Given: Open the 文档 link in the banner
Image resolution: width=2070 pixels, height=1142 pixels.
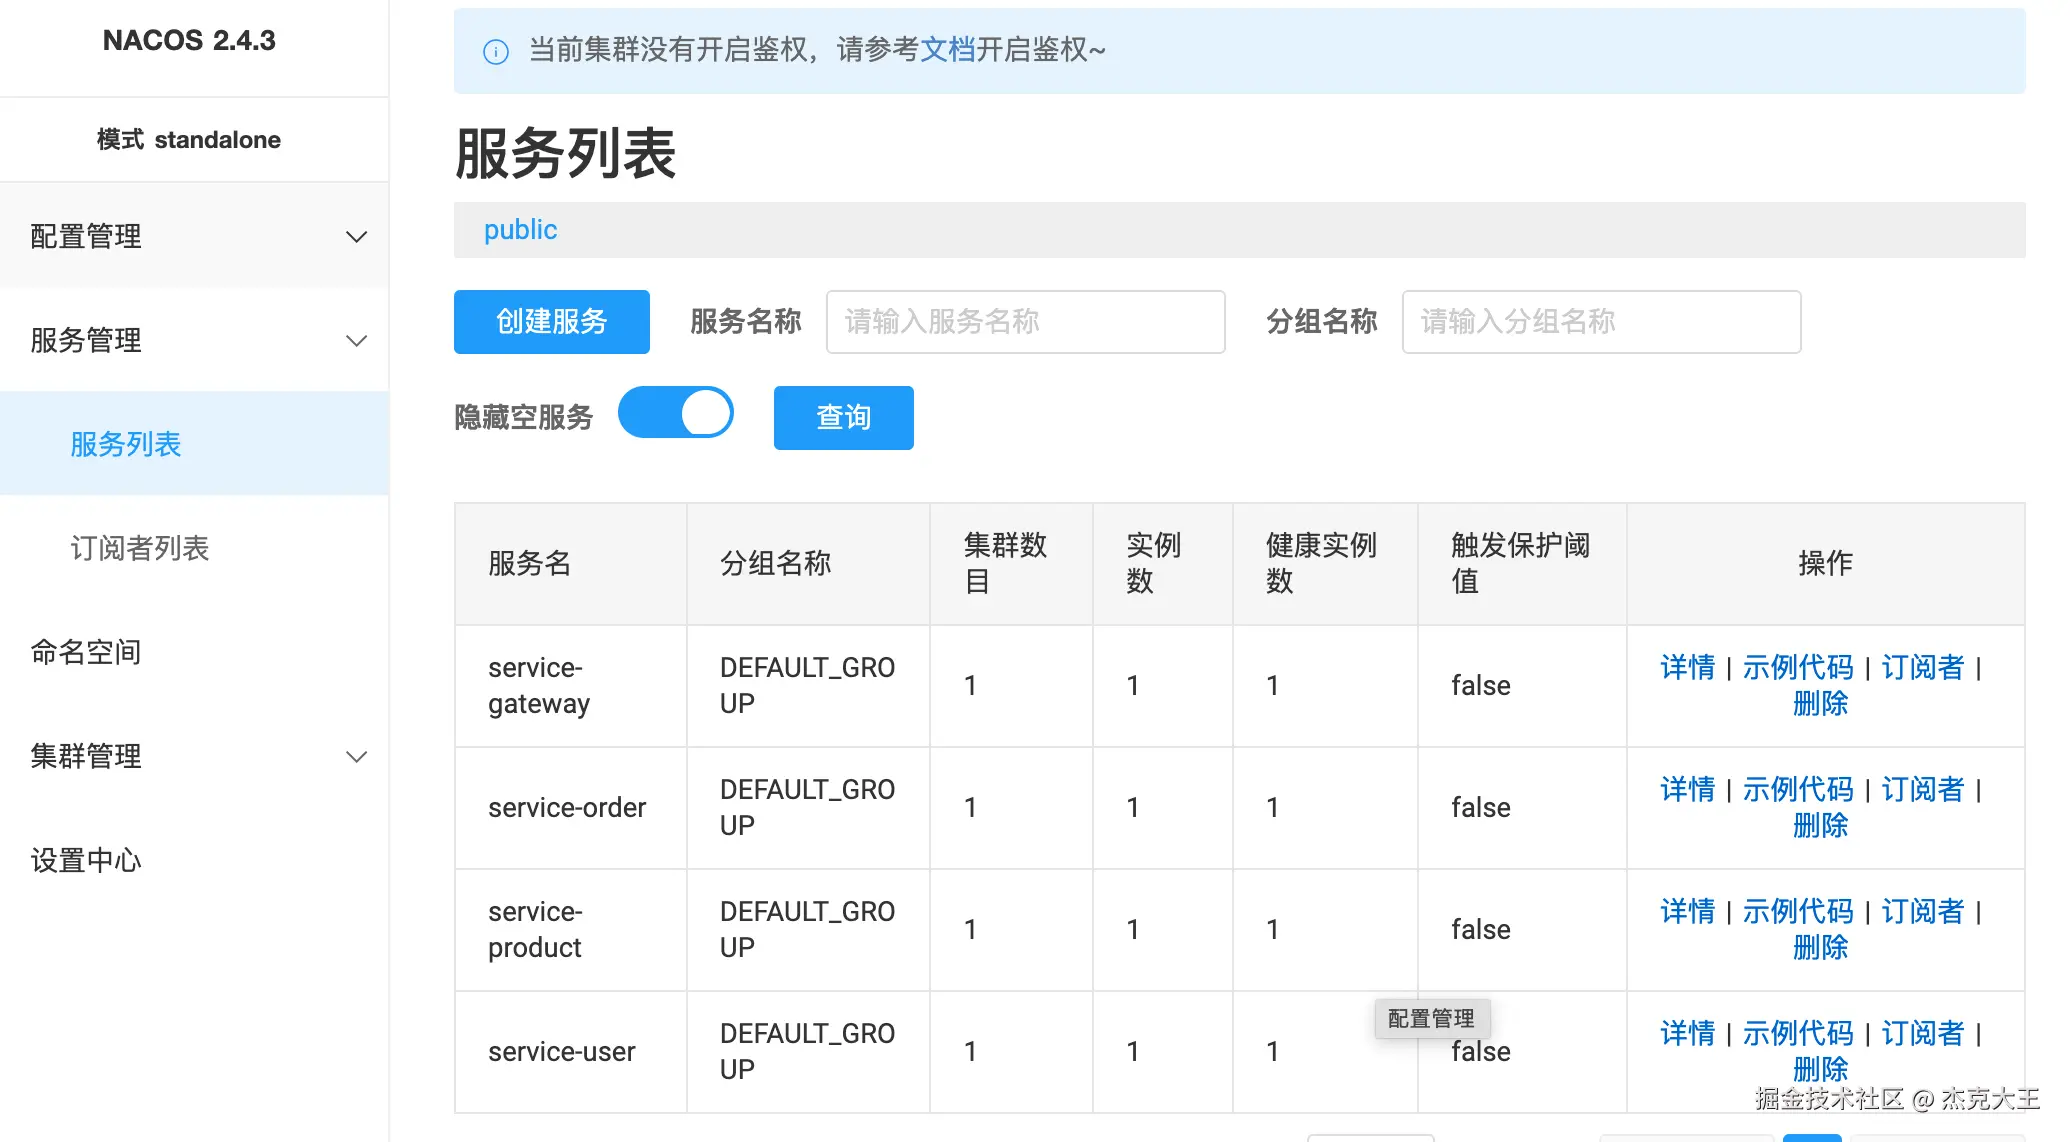Looking at the screenshot, I should coord(947,50).
